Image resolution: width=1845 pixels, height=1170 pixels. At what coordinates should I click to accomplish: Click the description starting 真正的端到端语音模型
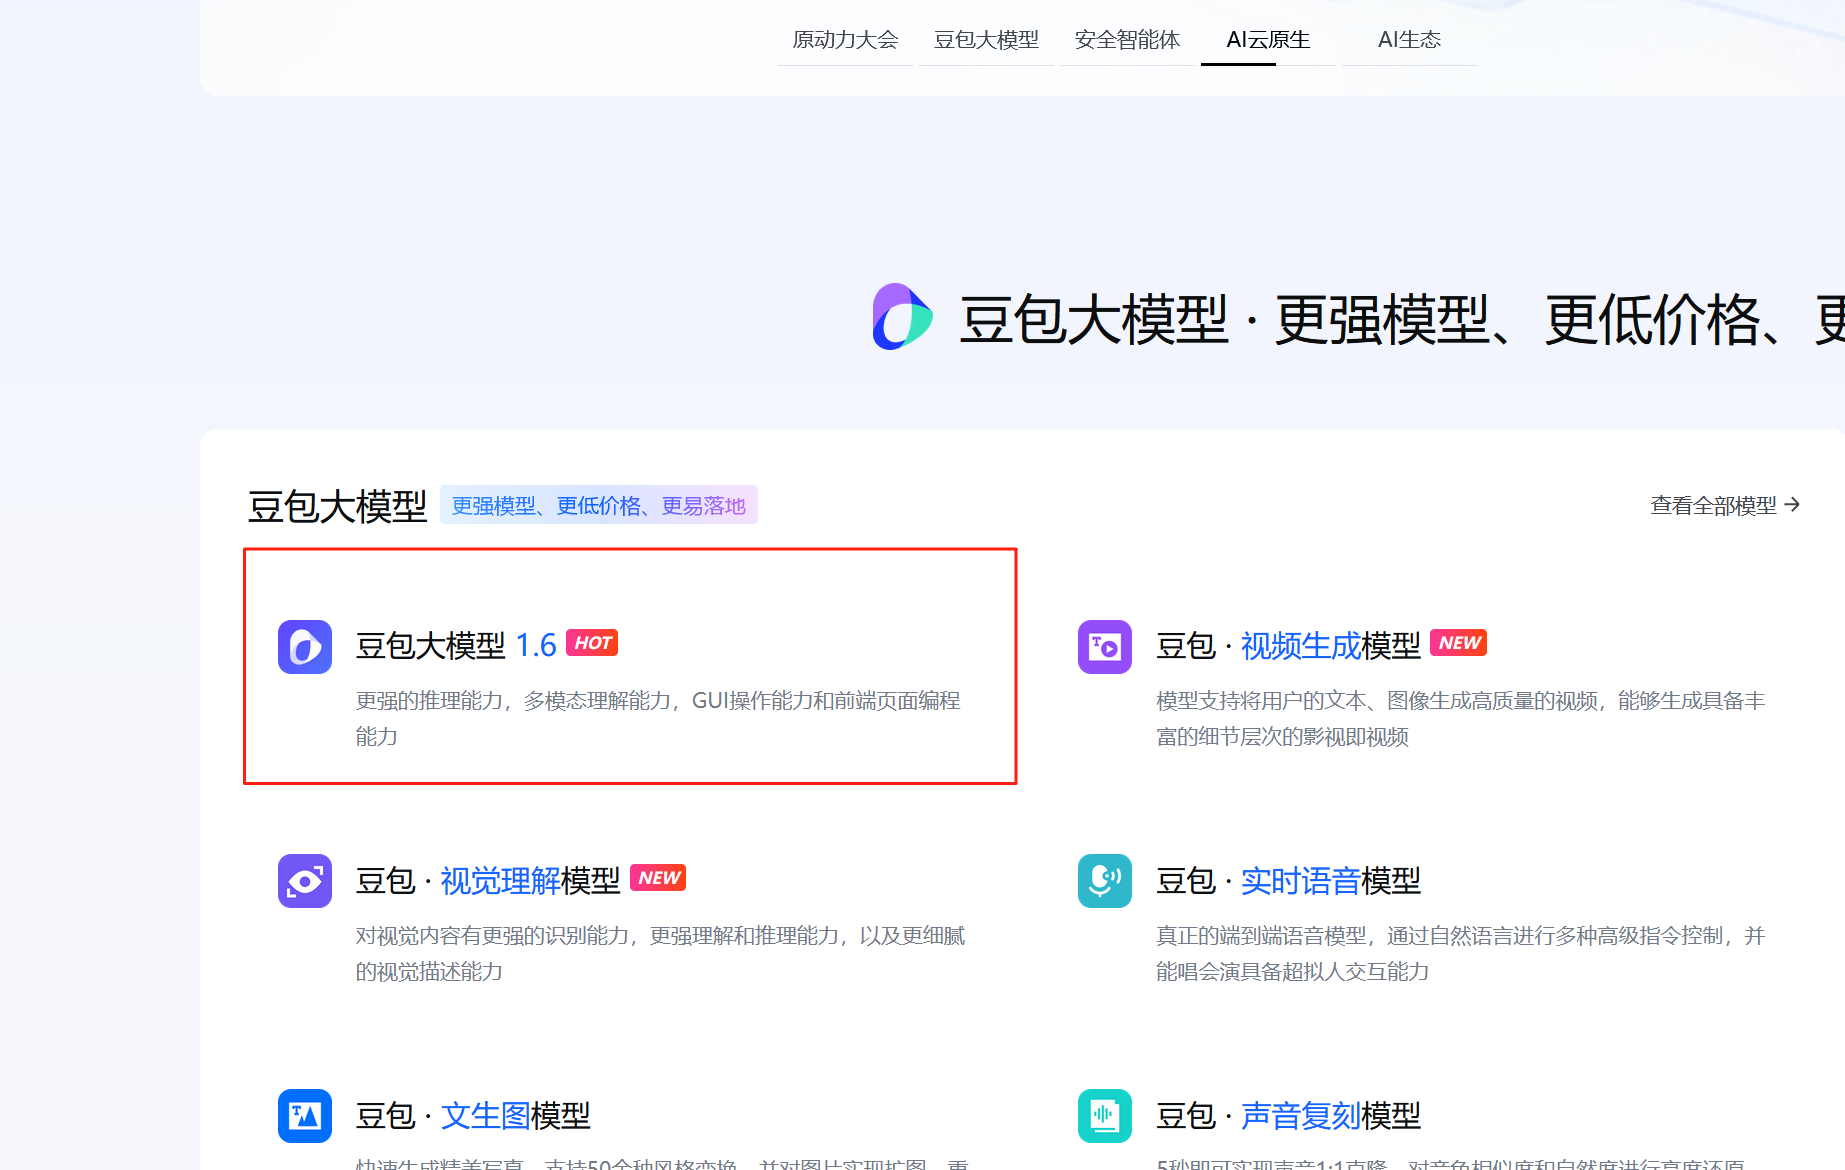tap(1461, 953)
